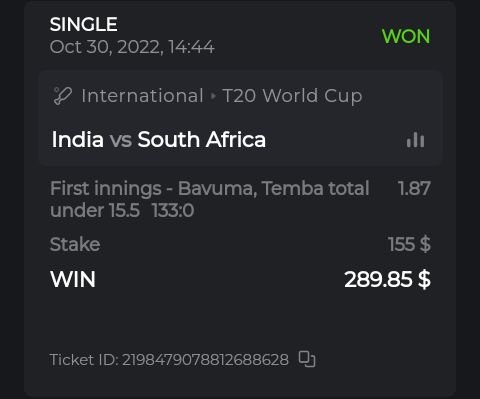This screenshot has height=399, width=480.
Task: Click the cricket bat sport icon
Action: pos(63,96)
